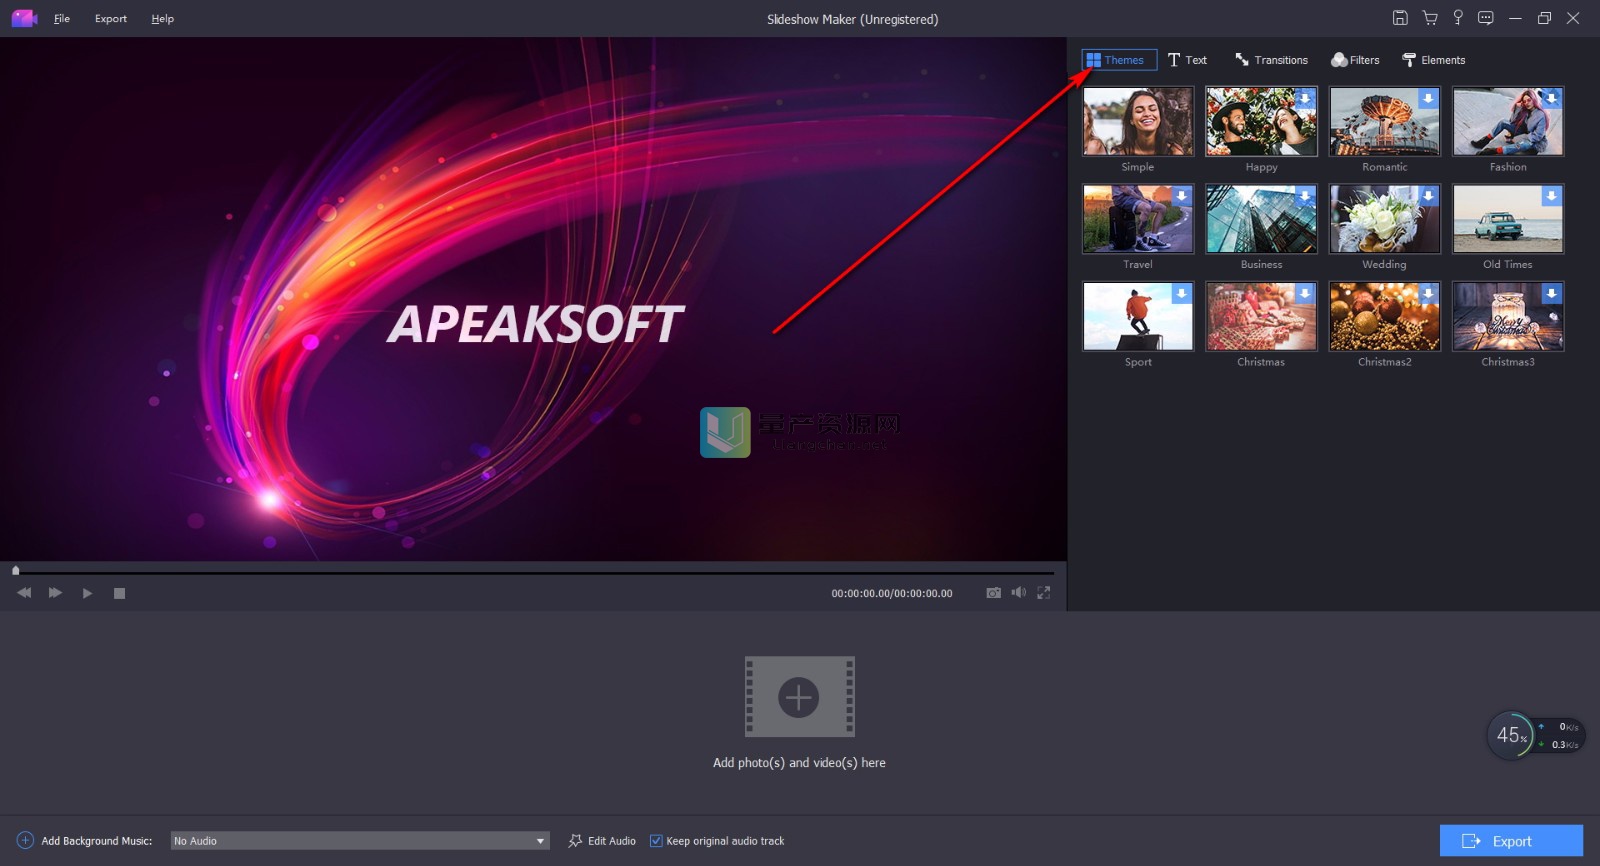
Task: Click the Add Background Music plus icon
Action: pyautogui.click(x=25, y=841)
